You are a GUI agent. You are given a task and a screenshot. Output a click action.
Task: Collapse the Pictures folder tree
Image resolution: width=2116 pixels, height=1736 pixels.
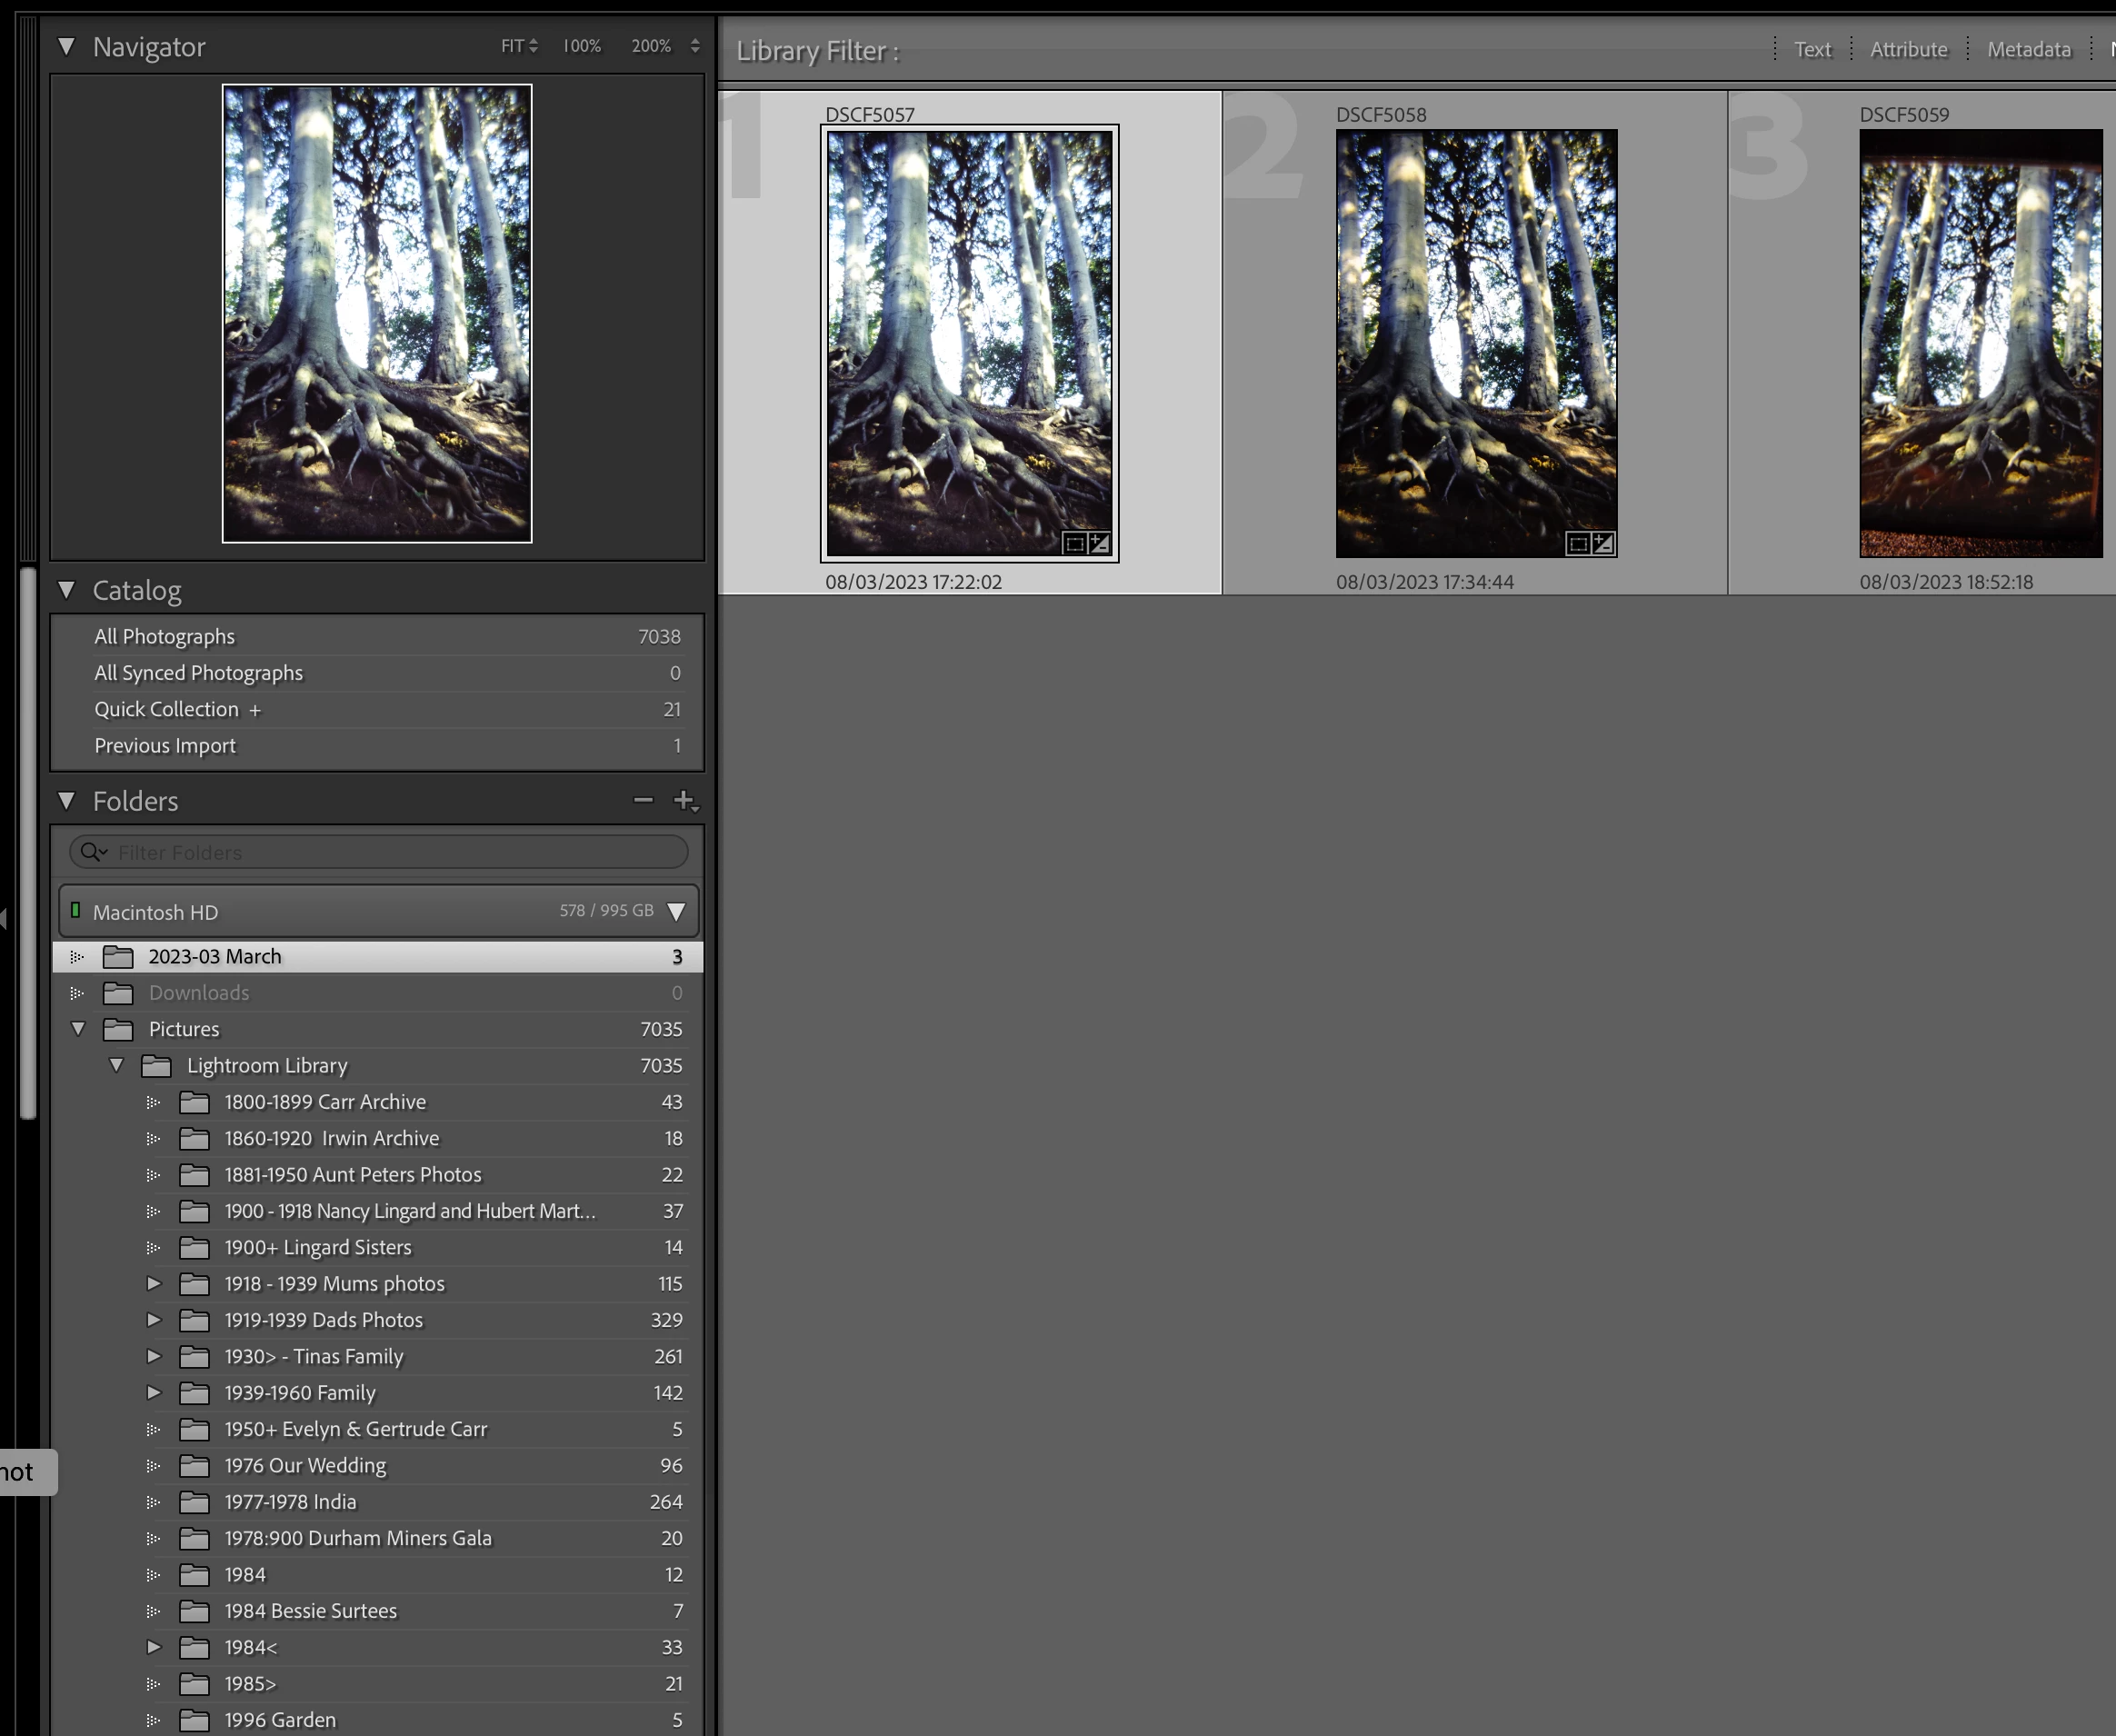(x=78, y=1029)
